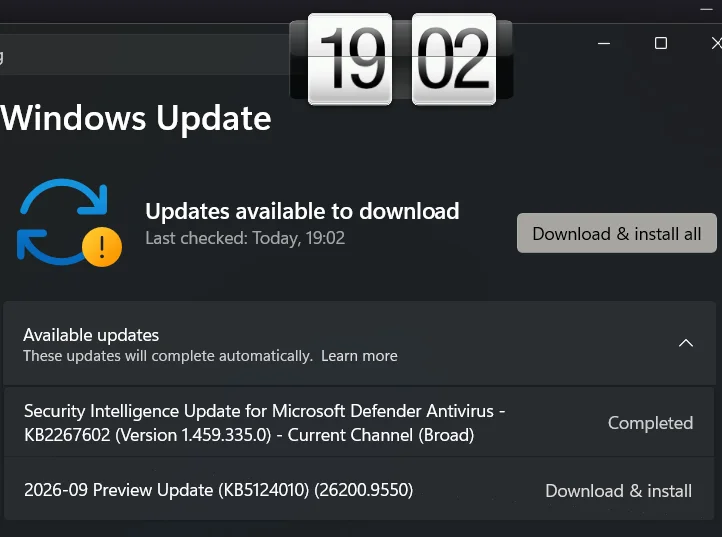Click the minimize dash of the background window
The height and width of the screenshot is (537, 722).
(706, 9)
